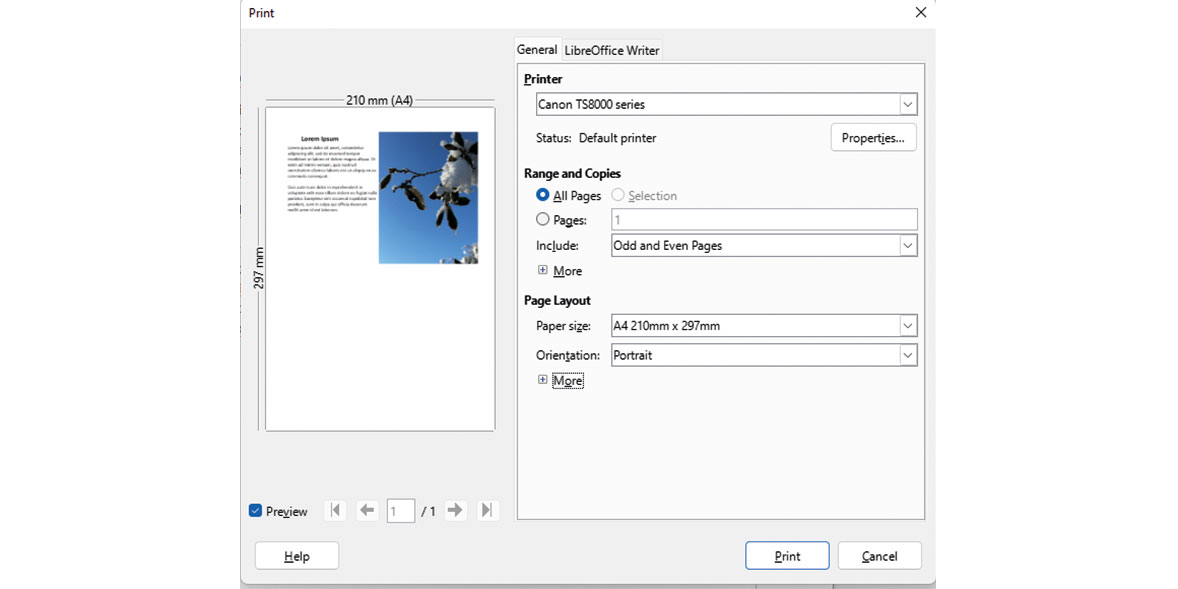The height and width of the screenshot is (589, 1178).
Task: Click the page number field in preview
Action: [x=401, y=511]
